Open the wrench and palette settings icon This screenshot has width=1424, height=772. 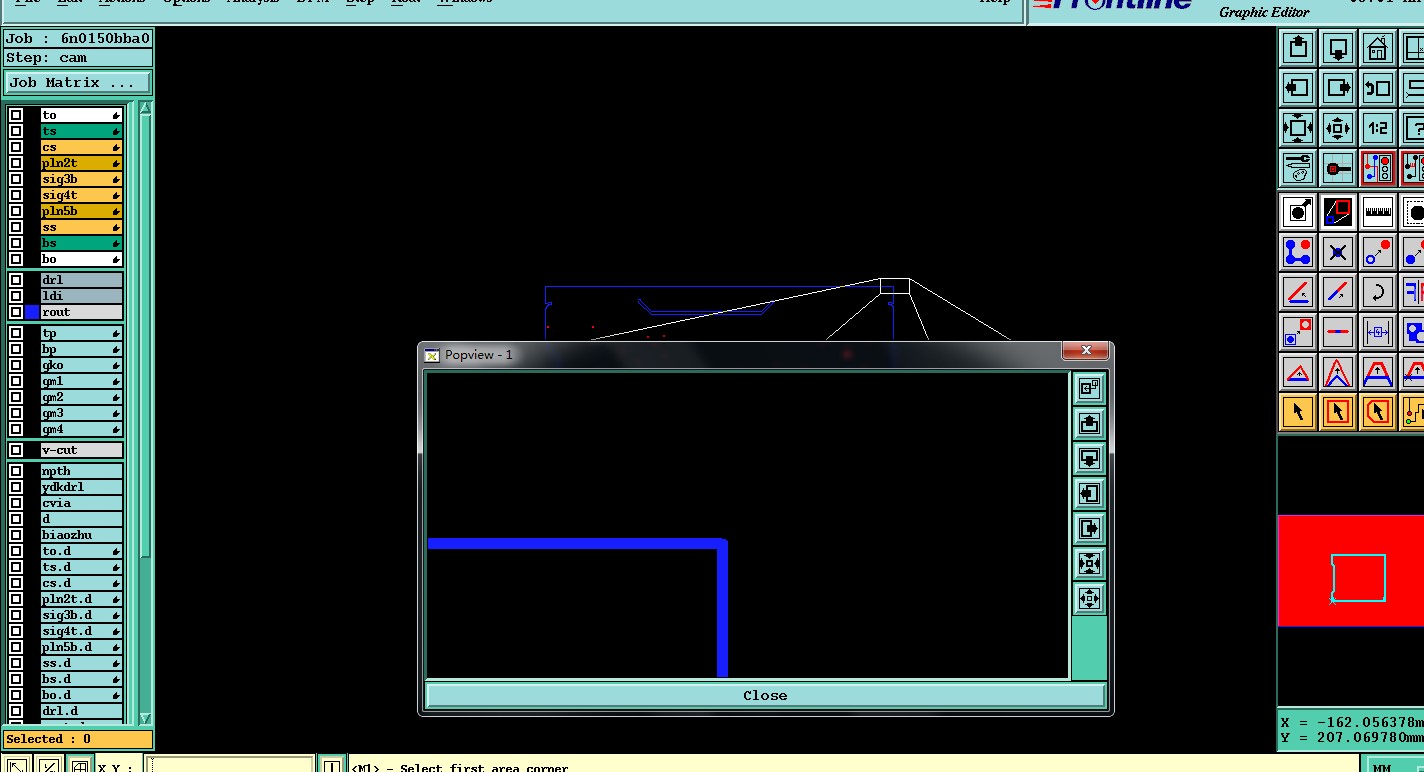[1298, 168]
